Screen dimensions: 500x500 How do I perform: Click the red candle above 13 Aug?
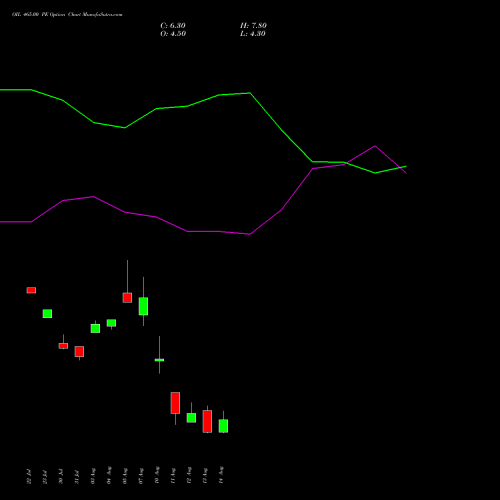tap(207, 422)
